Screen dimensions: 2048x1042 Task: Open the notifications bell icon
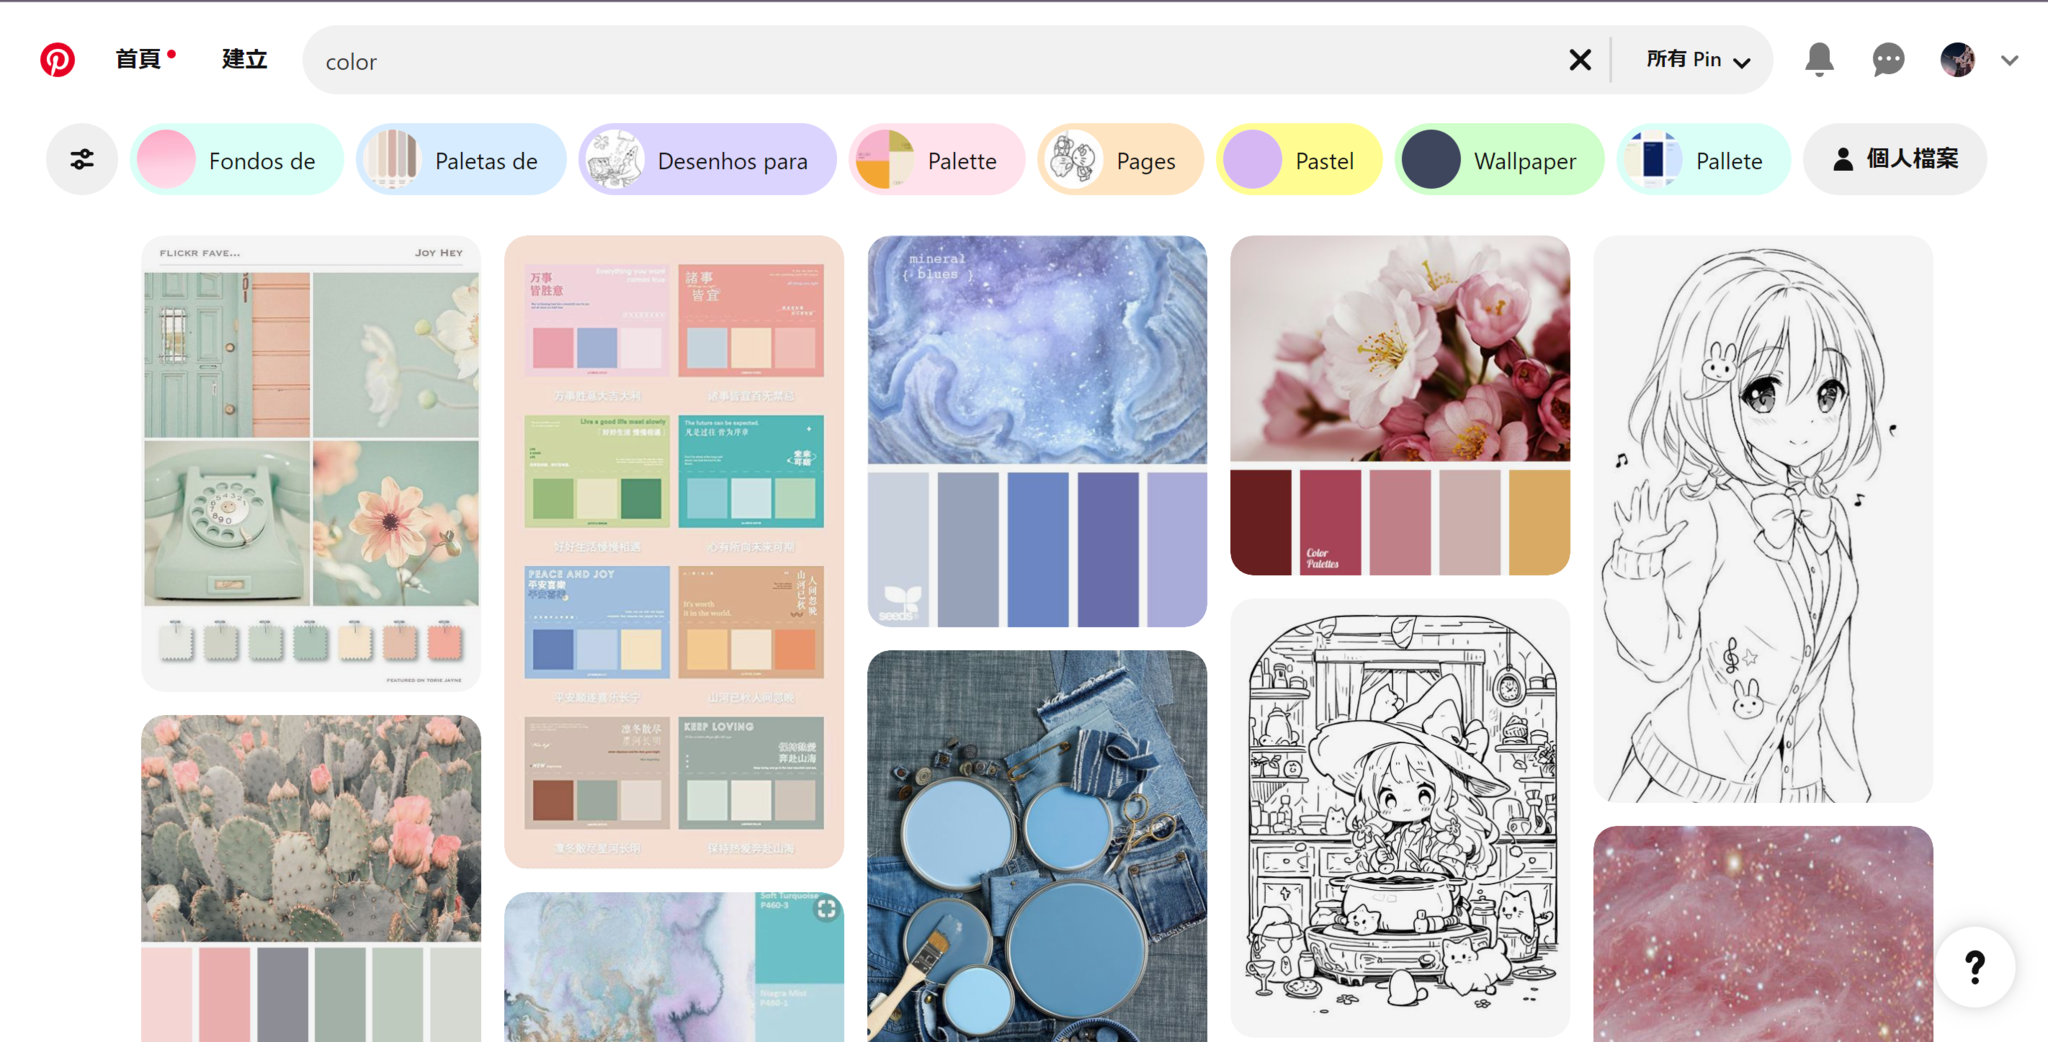[x=1819, y=60]
